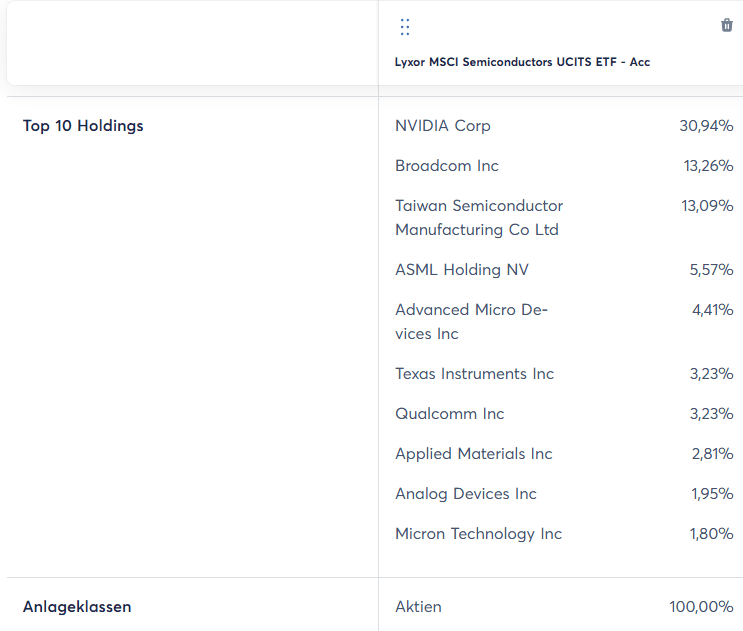The height and width of the screenshot is (631, 743).
Task: Click the 100,00% Aktien percentage
Action: [x=701, y=606]
